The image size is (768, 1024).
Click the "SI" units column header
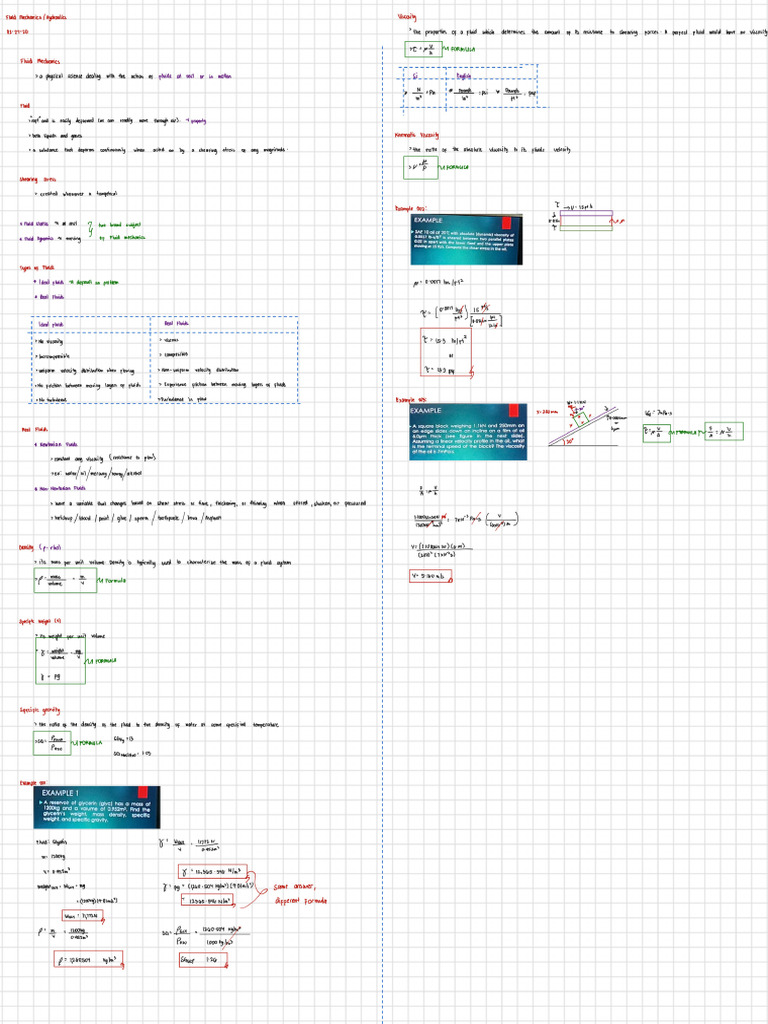(415, 76)
